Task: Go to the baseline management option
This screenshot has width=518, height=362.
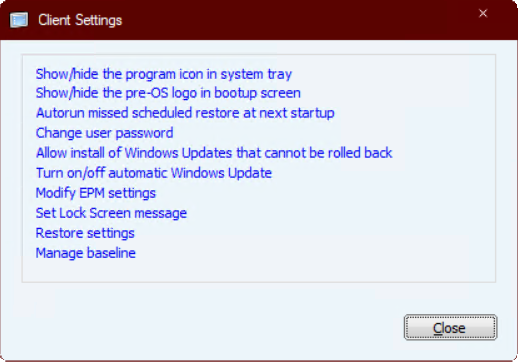Action: tap(86, 253)
